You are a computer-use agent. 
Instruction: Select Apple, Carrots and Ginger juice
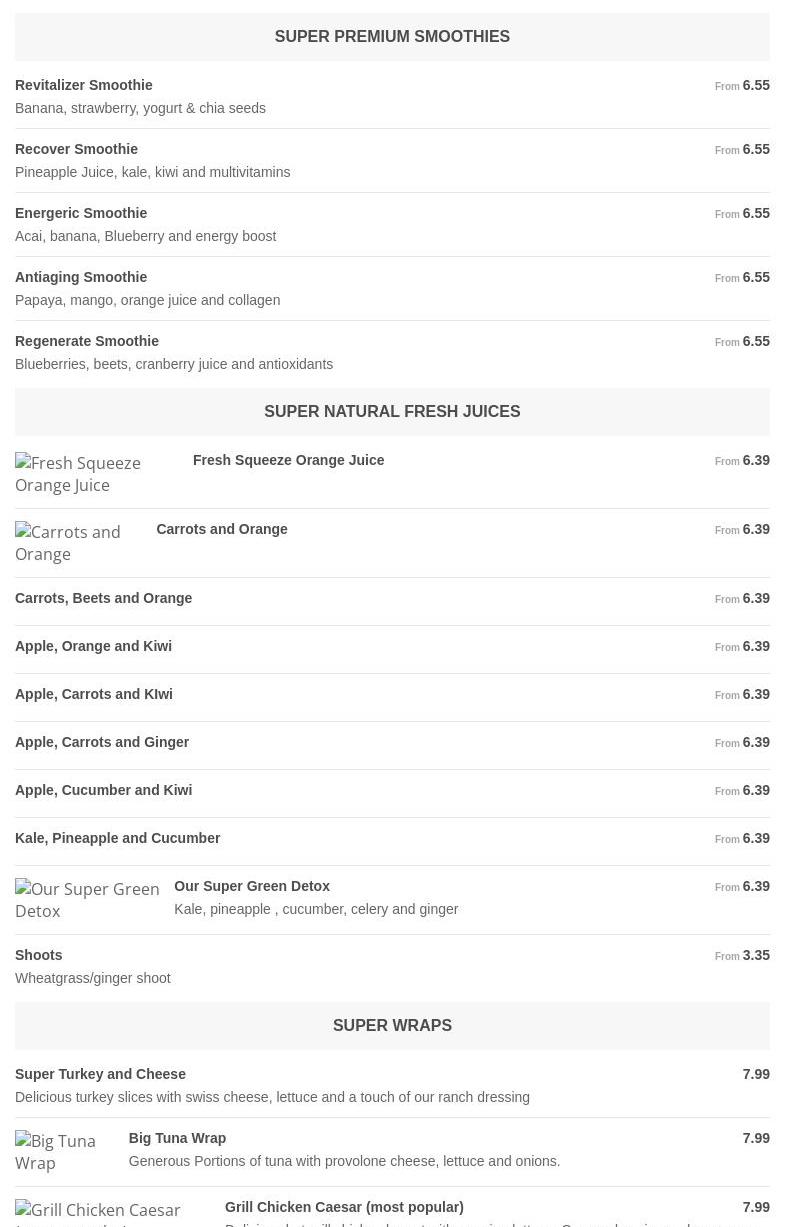102,742
